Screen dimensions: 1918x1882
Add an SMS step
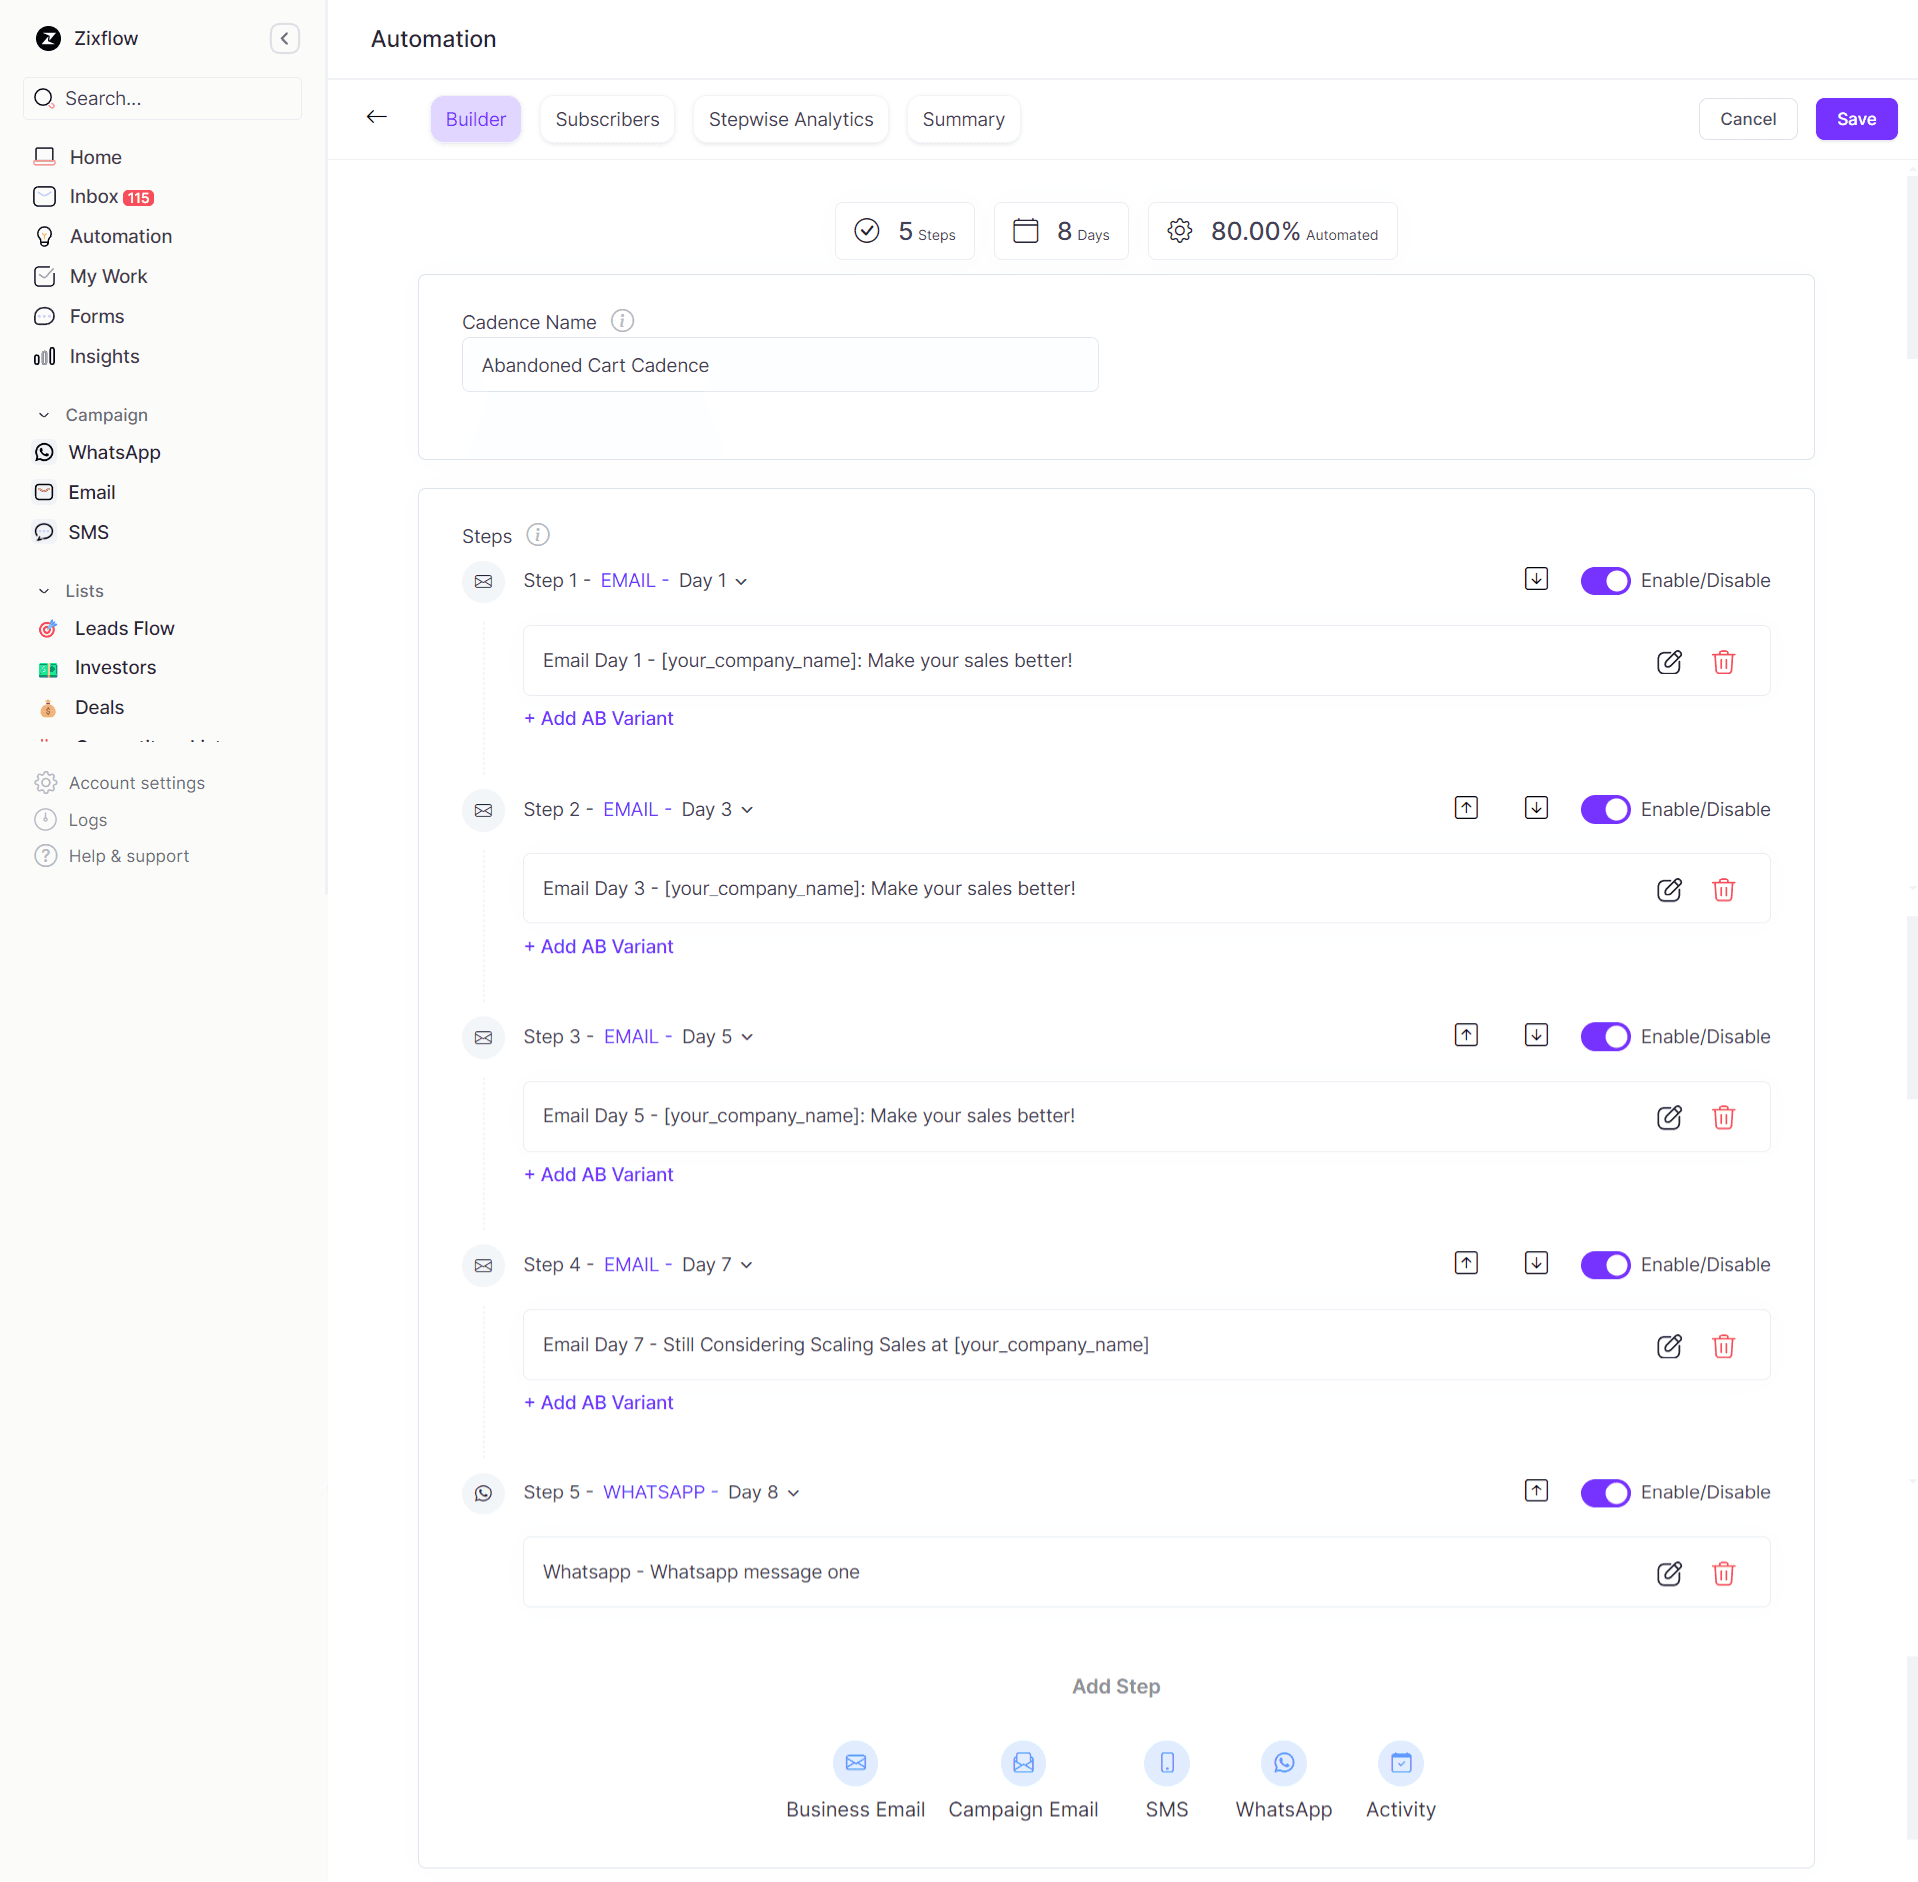click(1166, 1763)
